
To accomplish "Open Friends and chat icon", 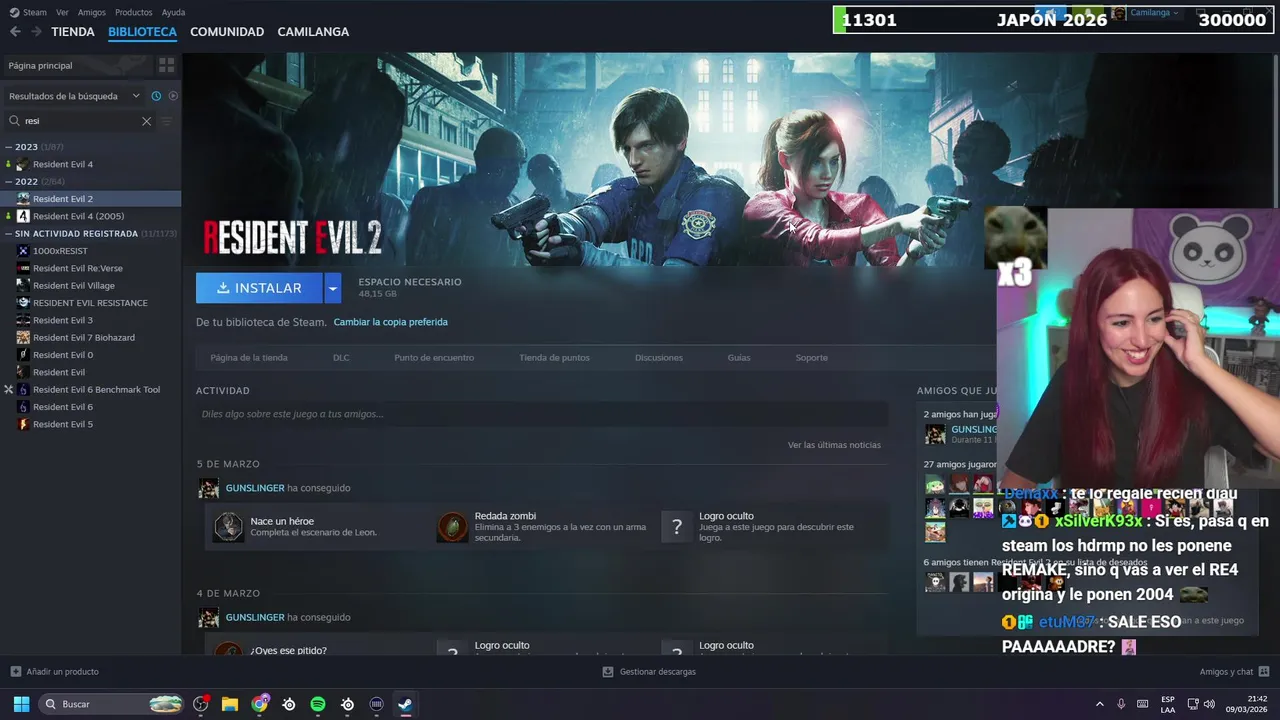I will point(1264,671).
